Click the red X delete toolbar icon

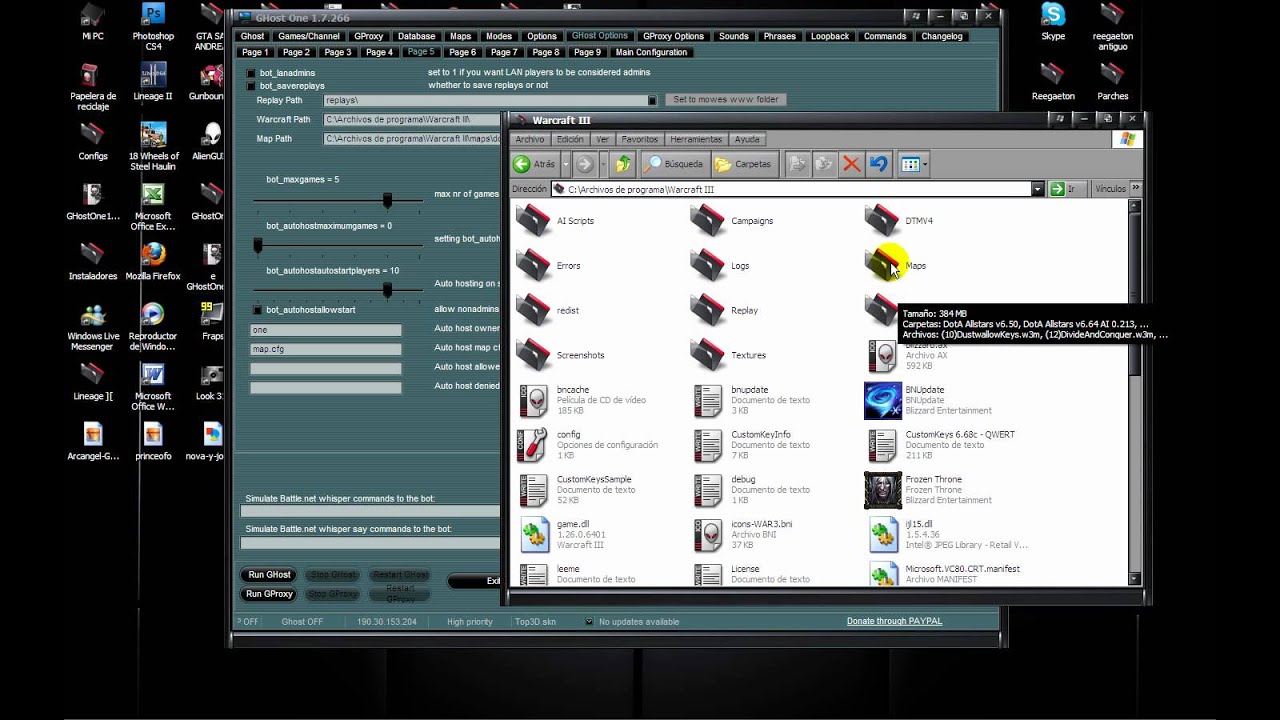coord(851,164)
